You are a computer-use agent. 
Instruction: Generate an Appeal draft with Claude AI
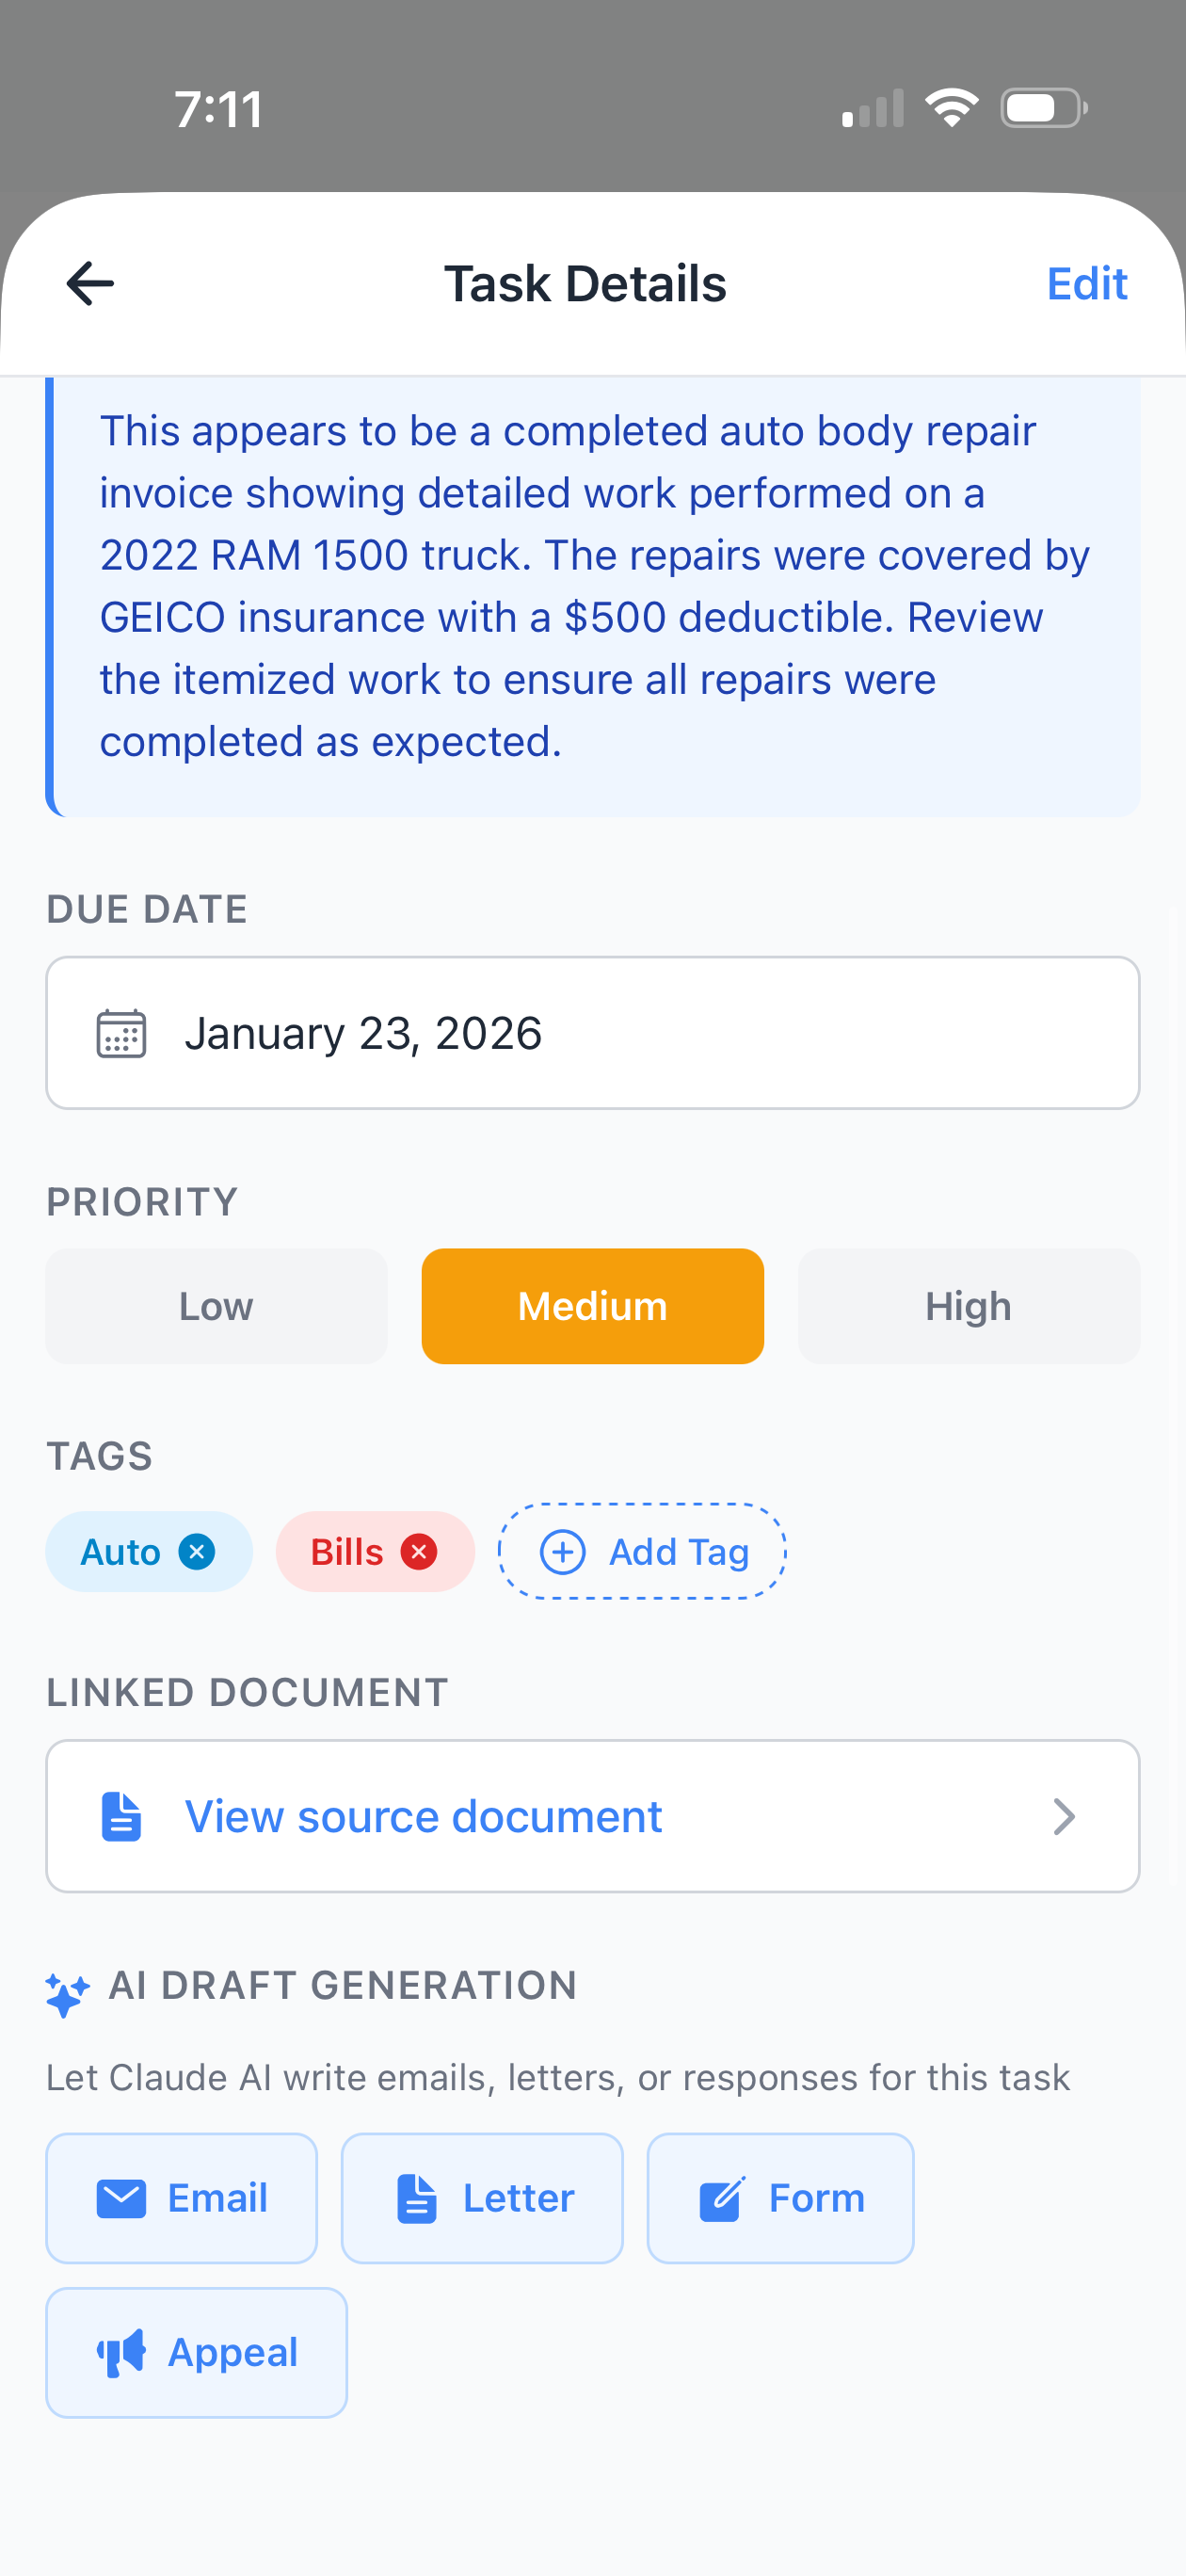pyautogui.click(x=196, y=2352)
